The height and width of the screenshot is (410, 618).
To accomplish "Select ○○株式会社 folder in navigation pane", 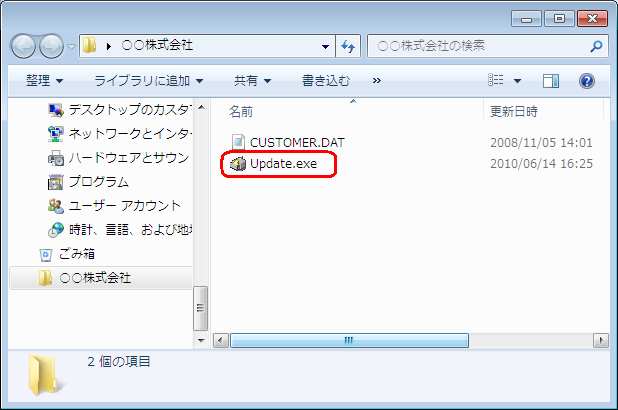I will tap(101, 278).
